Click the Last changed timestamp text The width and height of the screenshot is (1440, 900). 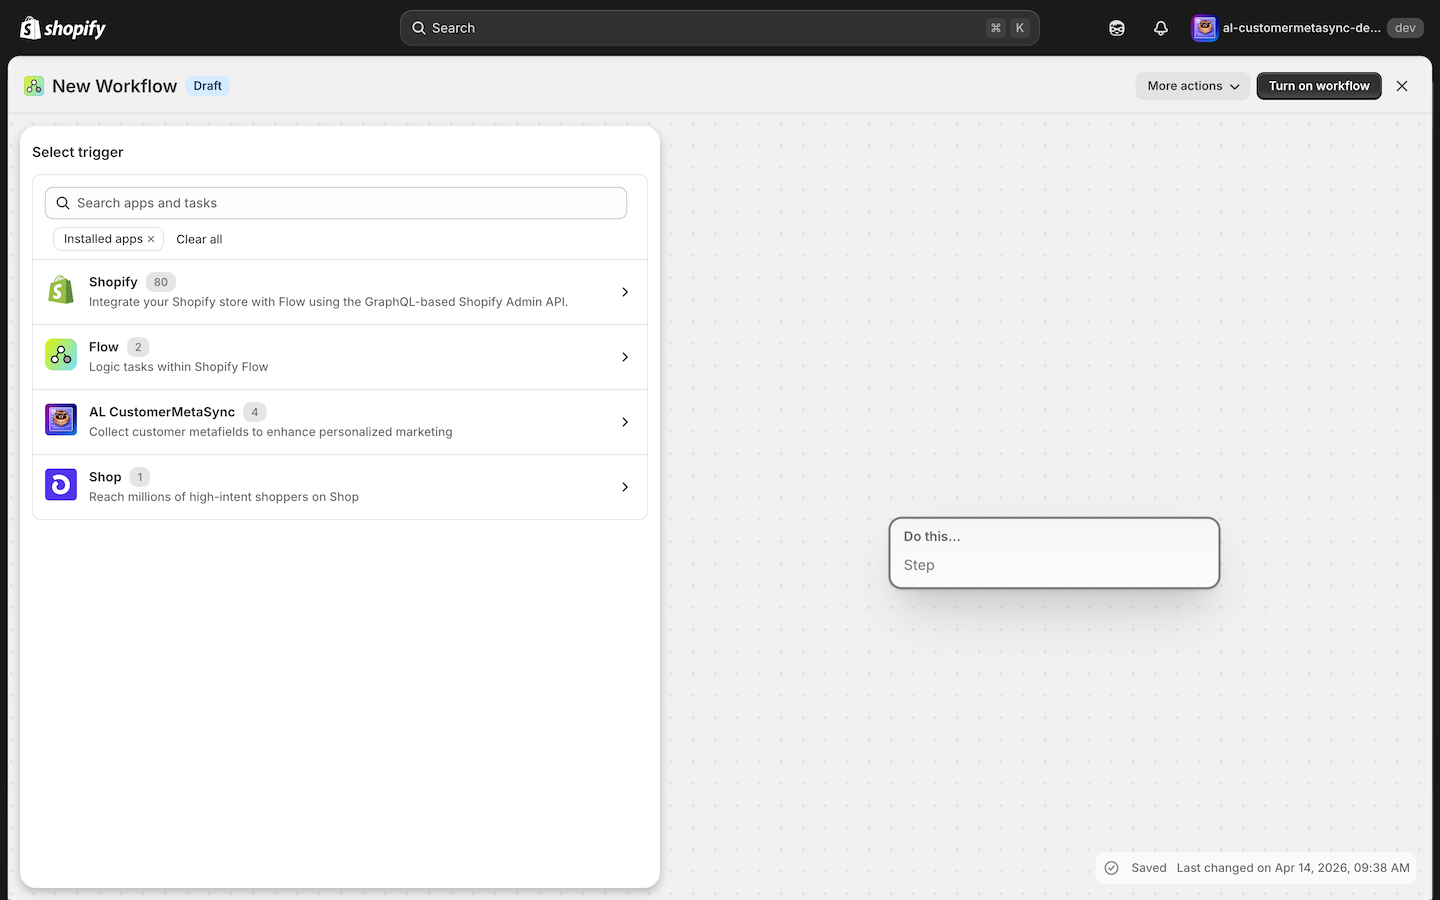1293,868
